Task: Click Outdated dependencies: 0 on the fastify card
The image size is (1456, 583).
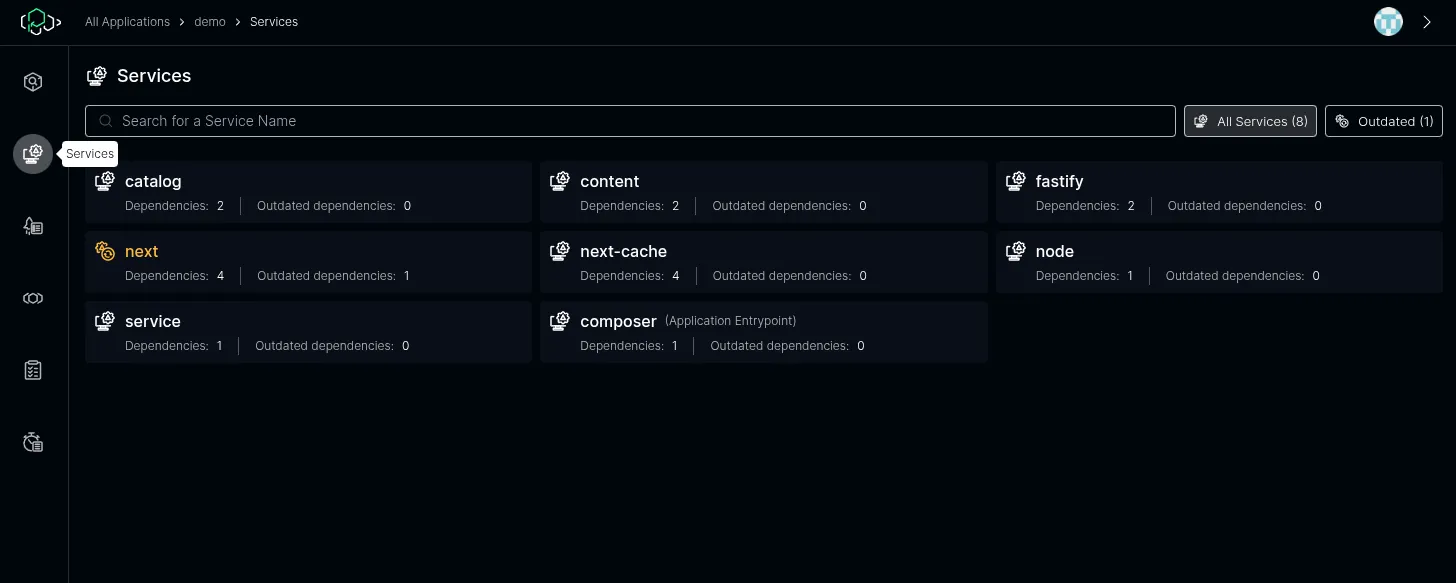Action: (x=1245, y=206)
